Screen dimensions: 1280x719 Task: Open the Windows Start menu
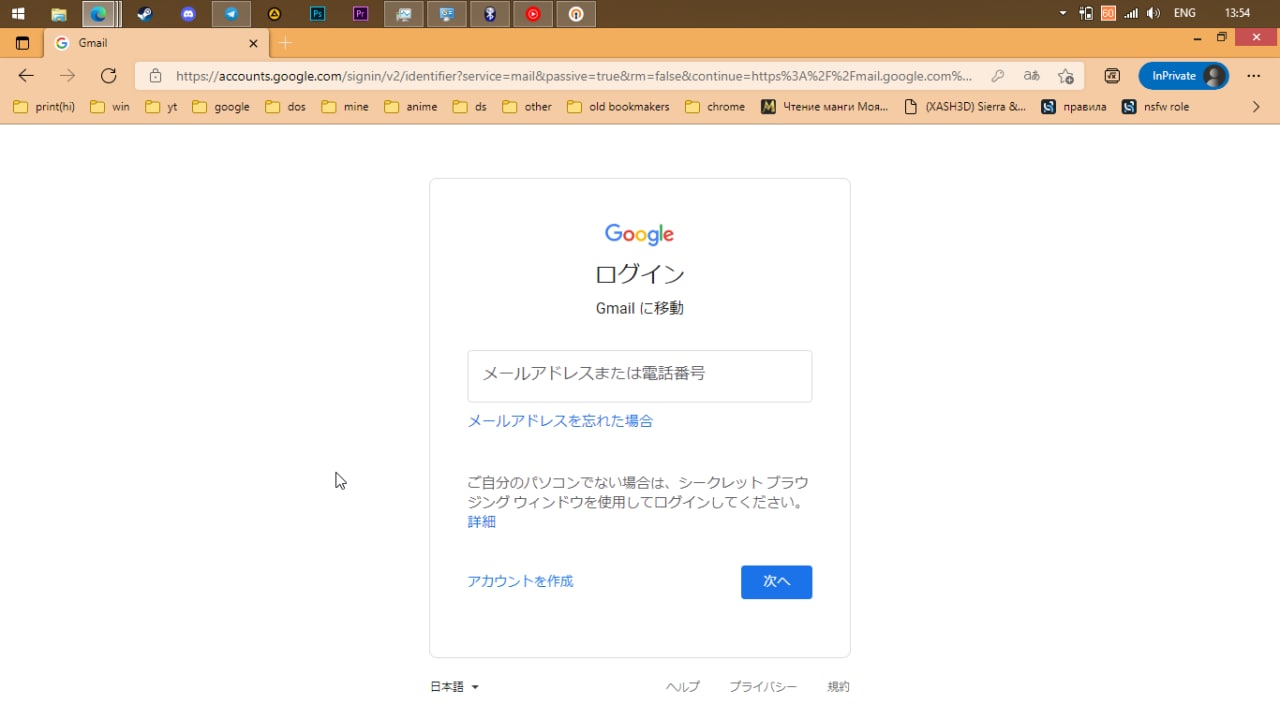pos(17,14)
